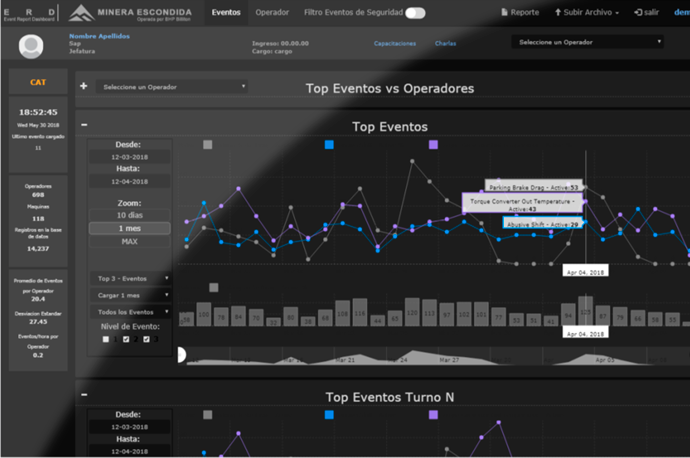Expand Top Eventos vs Operadores with plus icon
Viewport: 690px width, 458px height.
84,86
